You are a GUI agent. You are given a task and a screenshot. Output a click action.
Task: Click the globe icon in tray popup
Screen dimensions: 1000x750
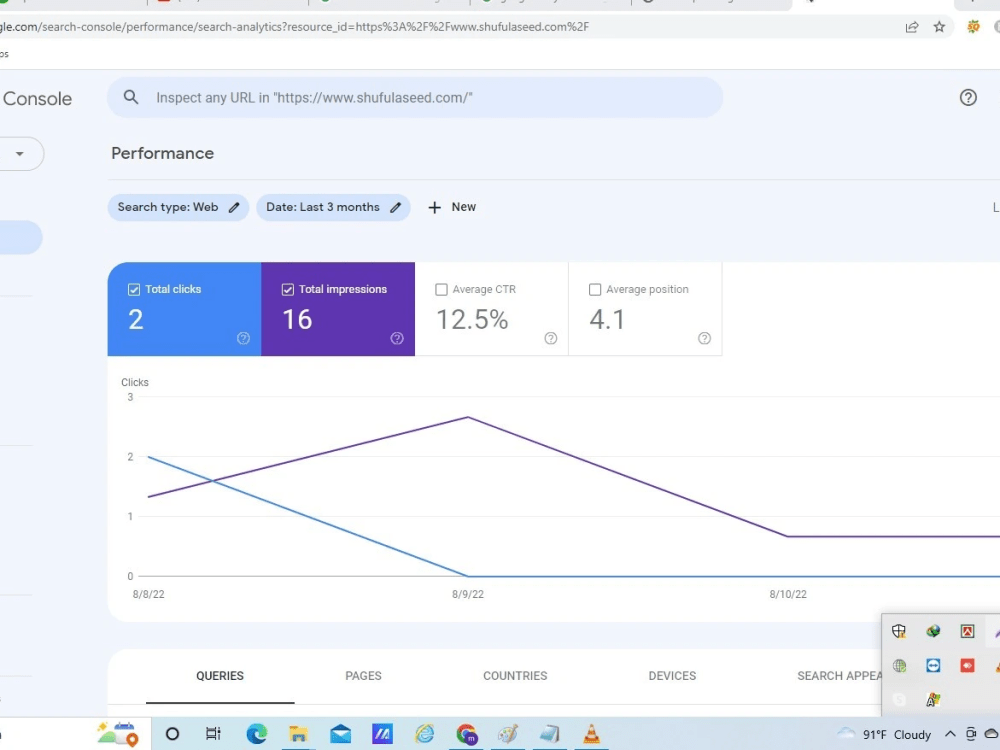(x=899, y=666)
